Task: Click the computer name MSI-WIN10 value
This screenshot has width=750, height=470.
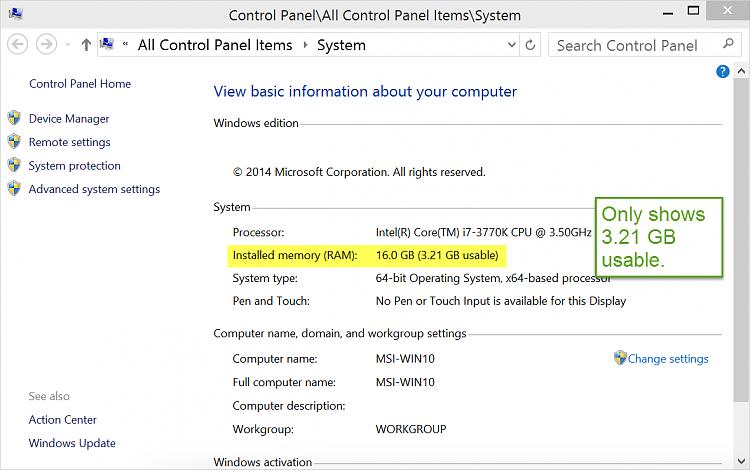Action: pos(405,359)
